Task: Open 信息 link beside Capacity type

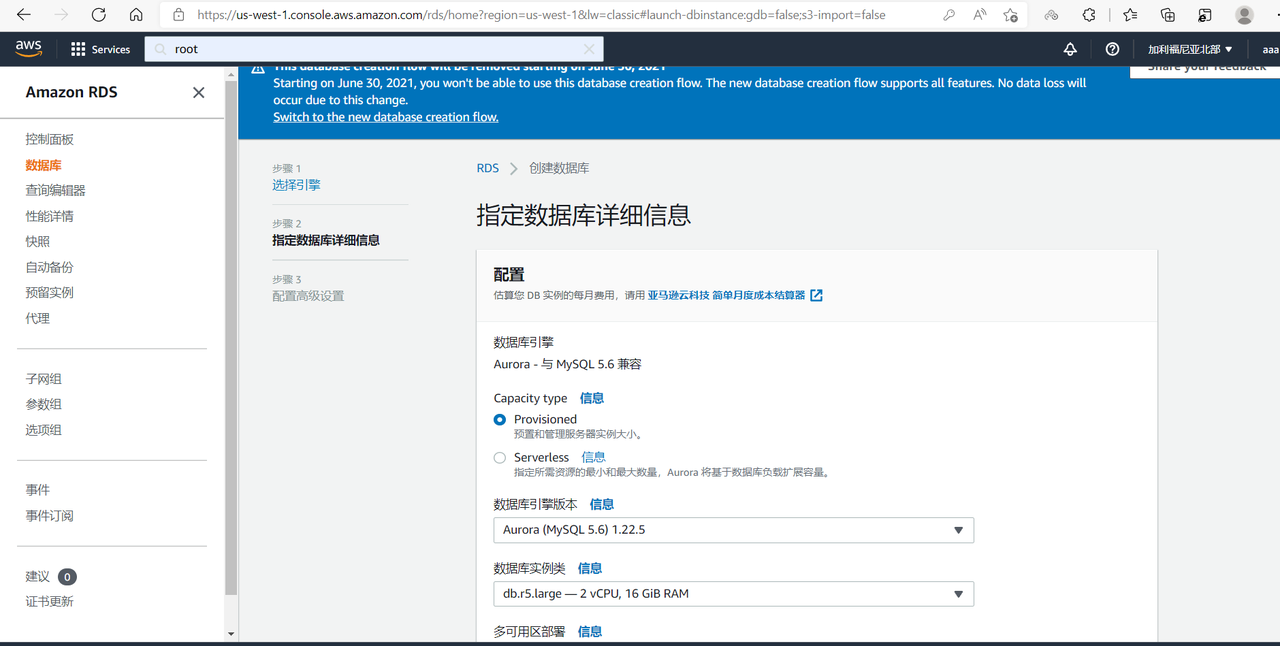Action: [591, 398]
